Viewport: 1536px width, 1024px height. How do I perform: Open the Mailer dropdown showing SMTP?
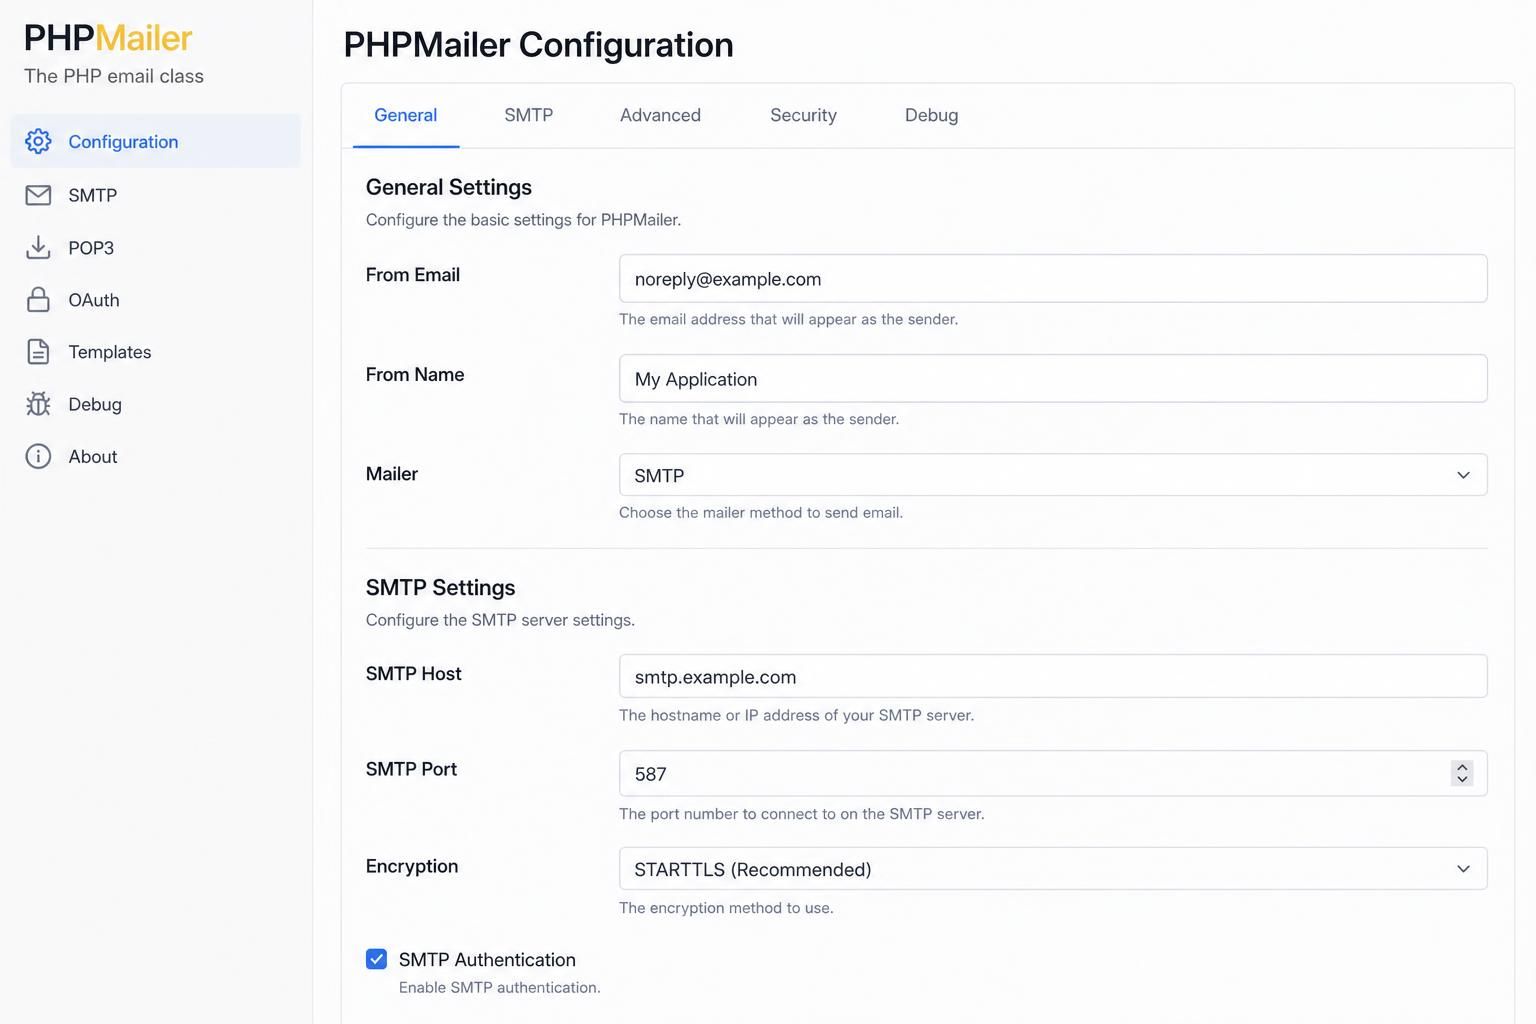tap(1053, 475)
